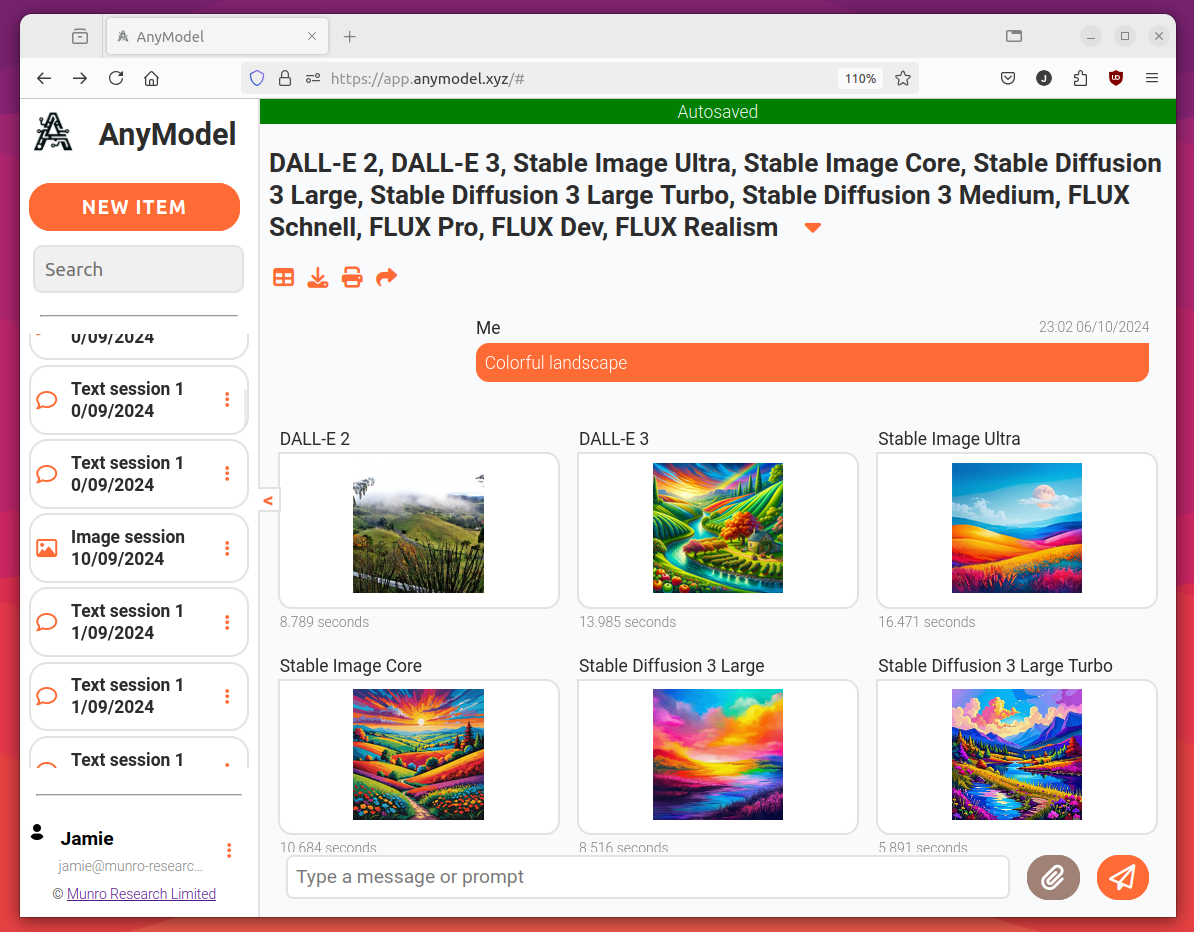Open the Firefox account icon

tap(1044, 78)
